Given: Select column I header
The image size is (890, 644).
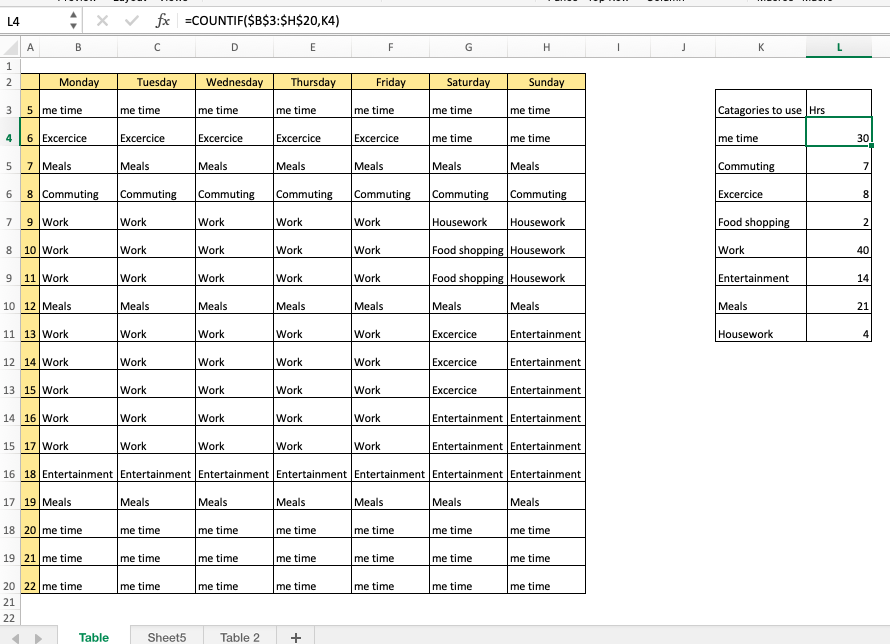Looking at the screenshot, I should [618, 48].
